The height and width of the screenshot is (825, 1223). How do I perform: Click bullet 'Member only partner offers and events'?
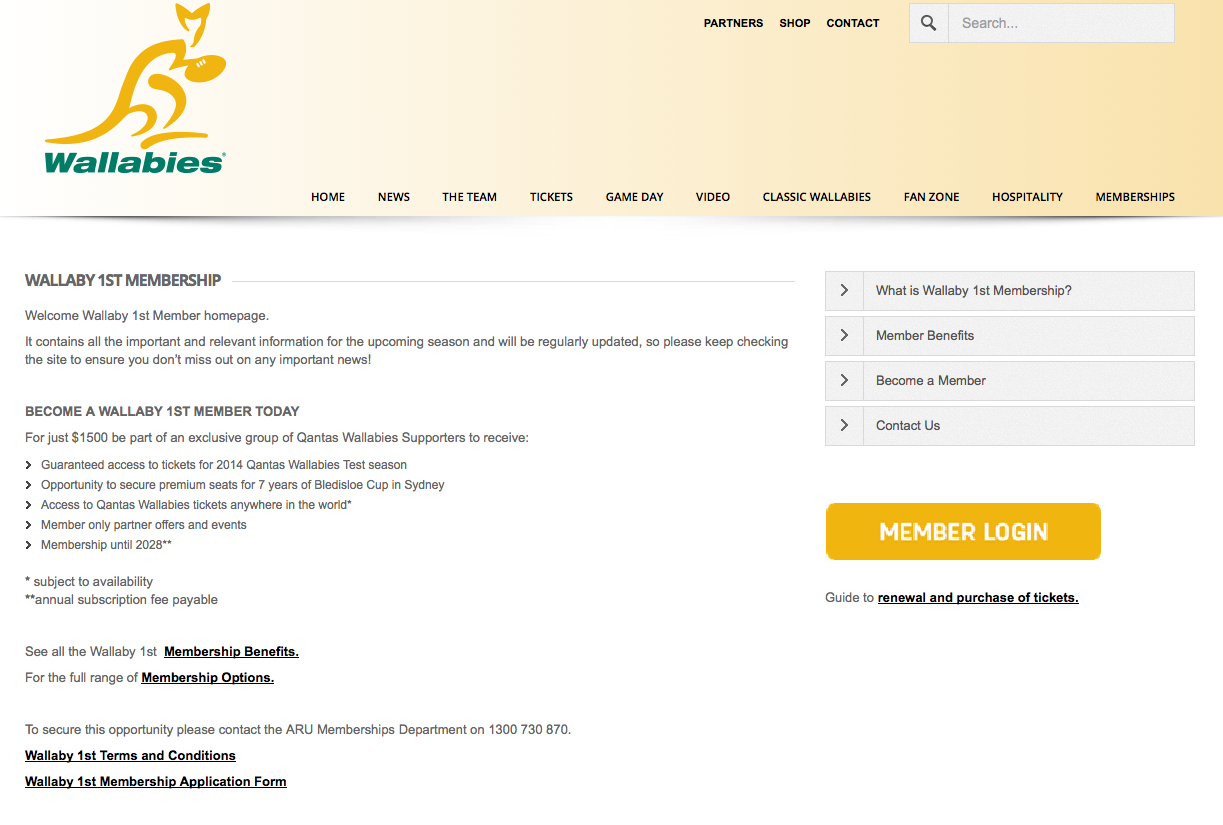[144, 525]
